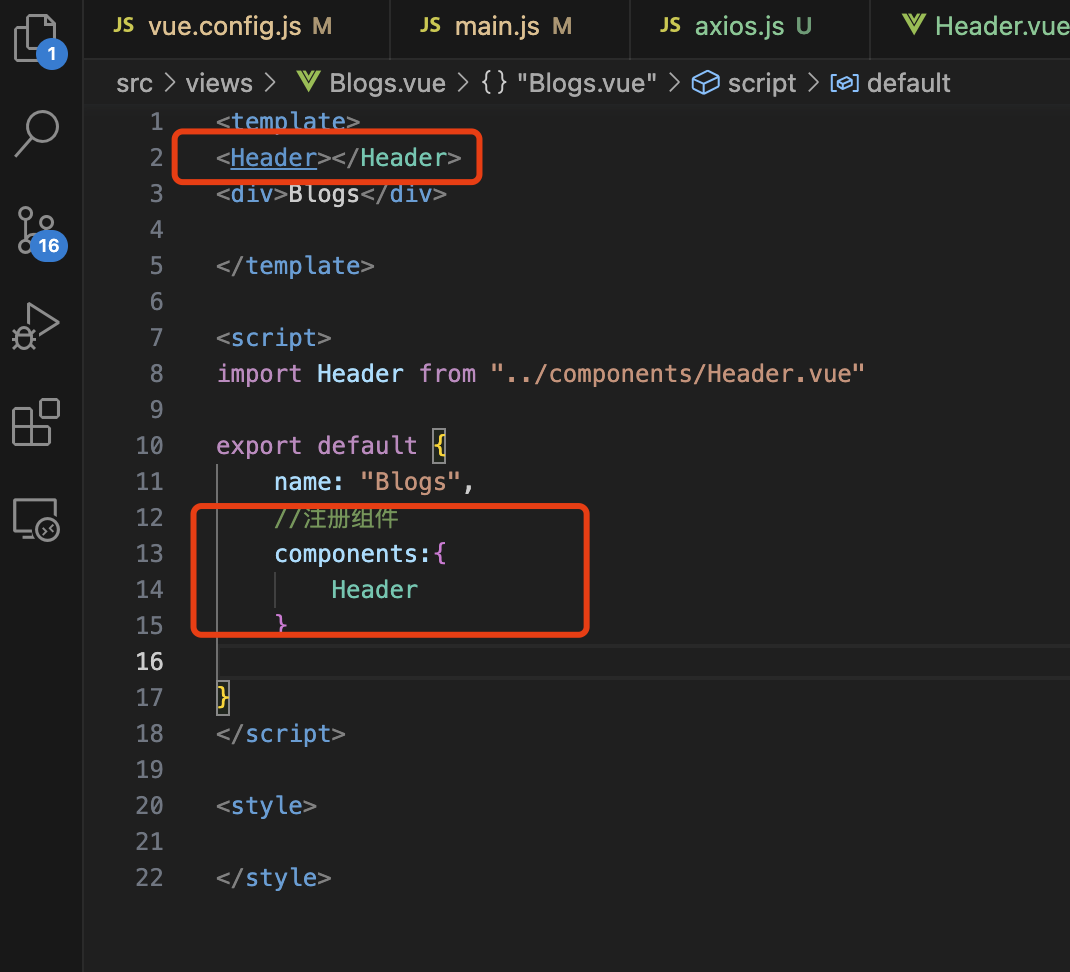The height and width of the screenshot is (972, 1070).
Task: Click the underlined Header tag link
Action: [273, 158]
